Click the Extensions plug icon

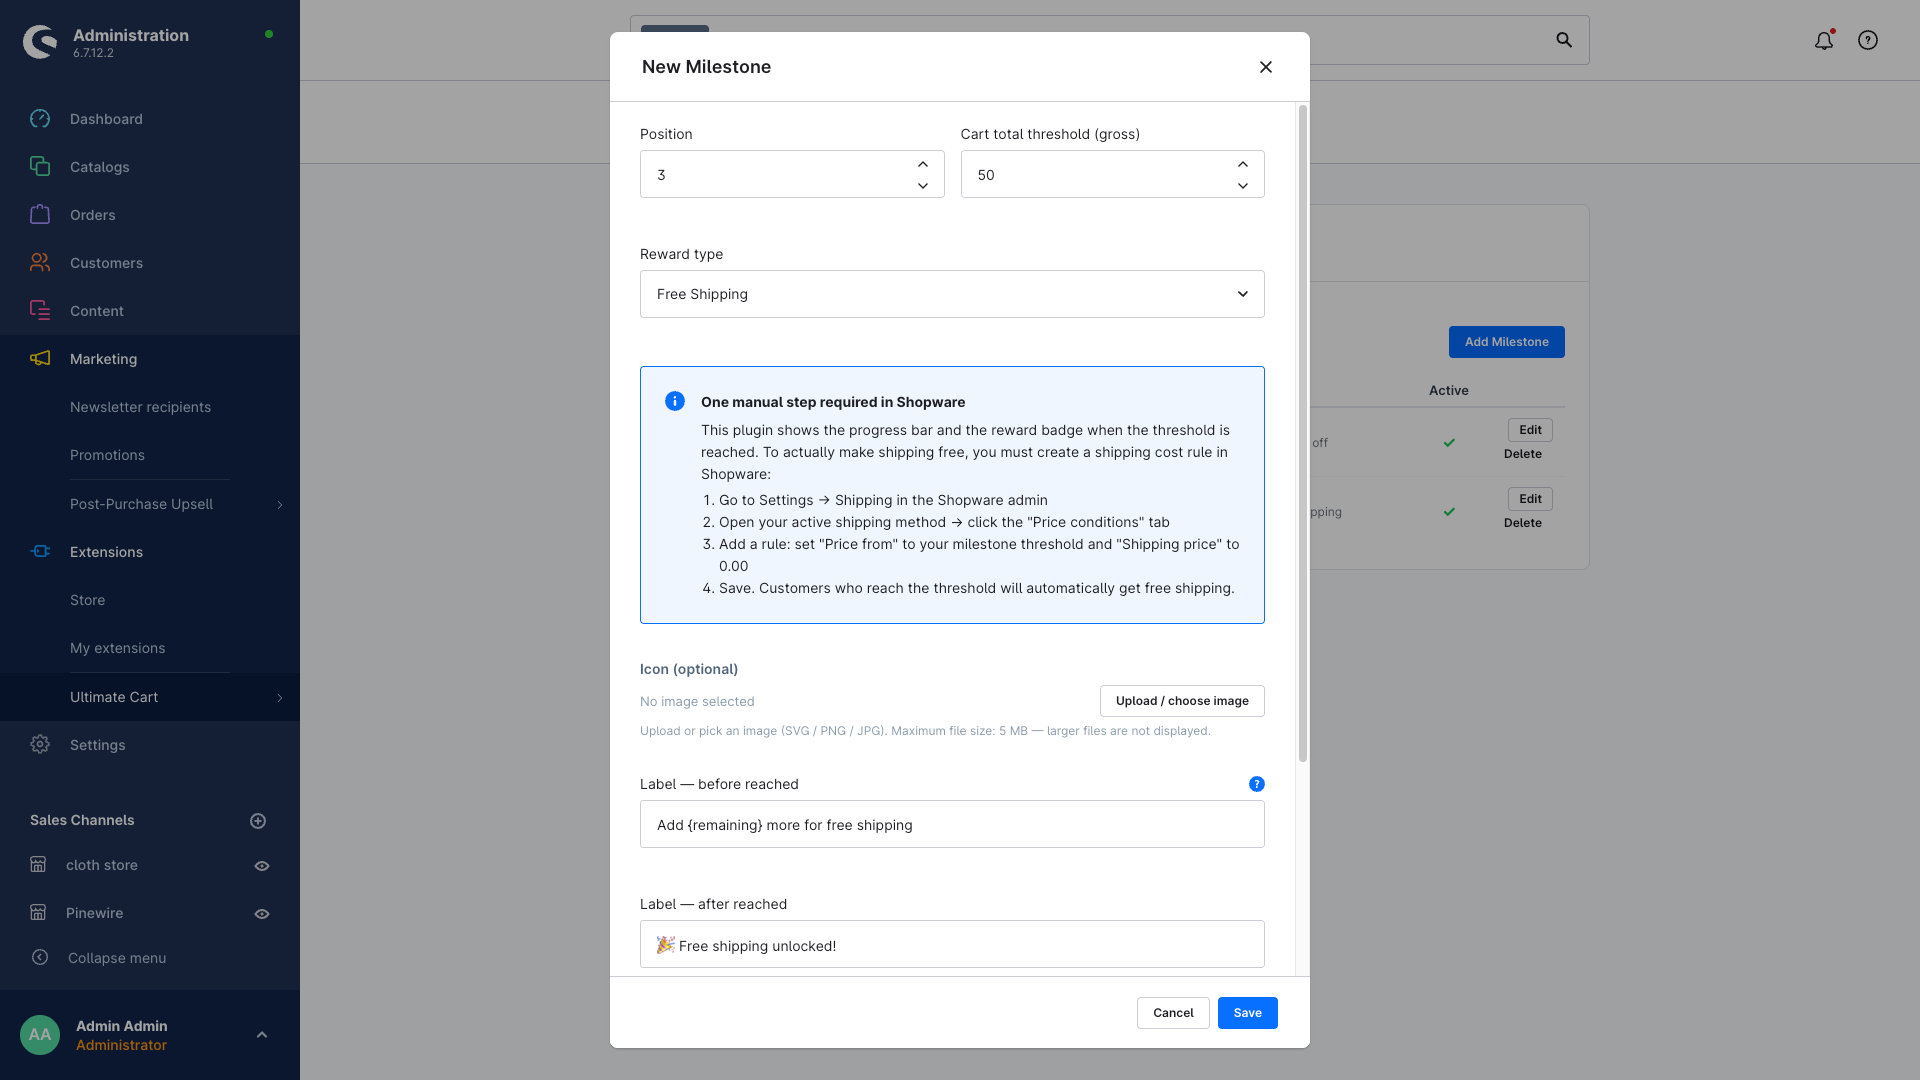tap(40, 552)
